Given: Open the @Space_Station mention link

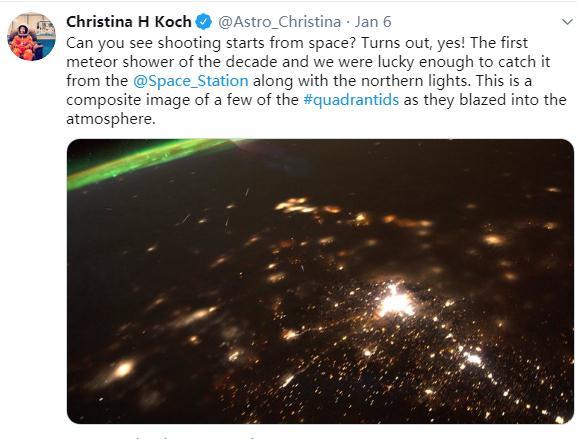Looking at the screenshot, I should pos(191,81).
